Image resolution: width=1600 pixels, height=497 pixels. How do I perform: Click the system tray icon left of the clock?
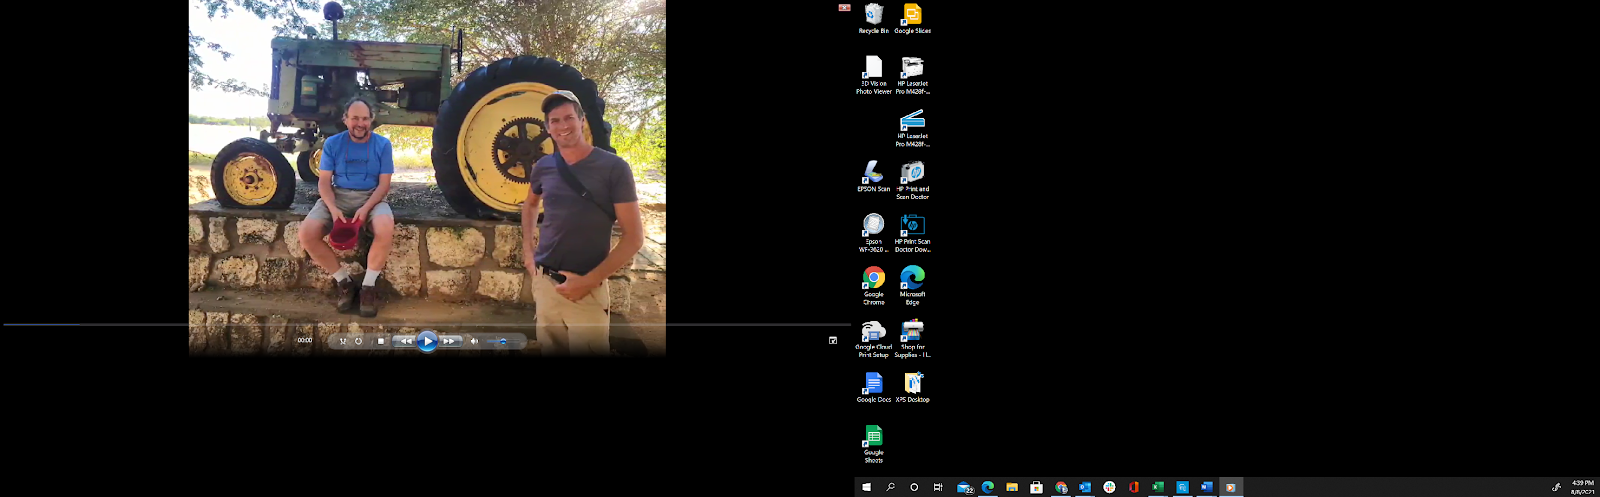[x=1556, y=487]
